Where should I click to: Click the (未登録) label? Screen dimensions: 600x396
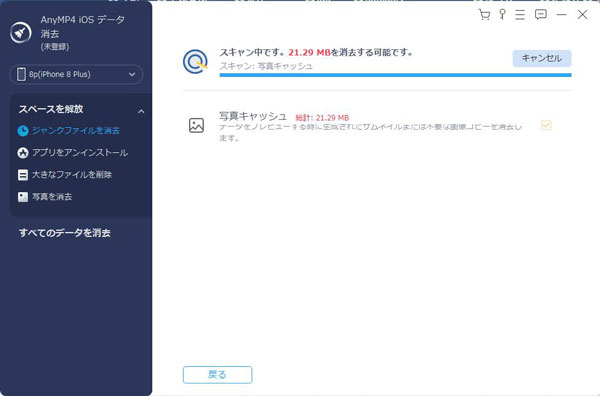(x=55, y=47)
